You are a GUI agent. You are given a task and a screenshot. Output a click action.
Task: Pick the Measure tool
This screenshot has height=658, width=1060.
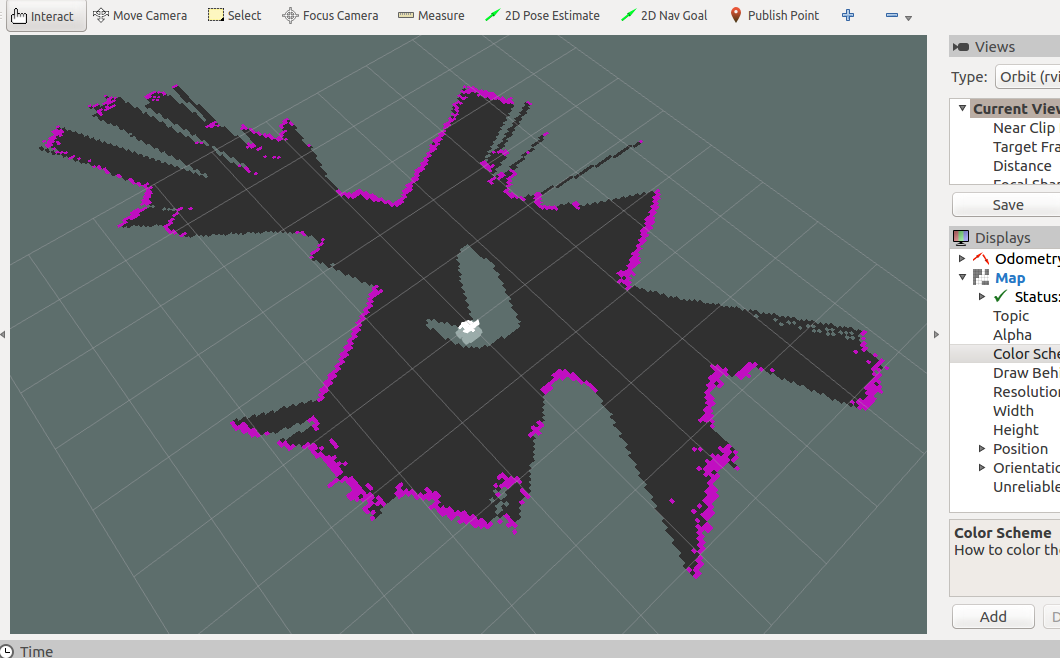pyautogui.click(x=431, y=16)
